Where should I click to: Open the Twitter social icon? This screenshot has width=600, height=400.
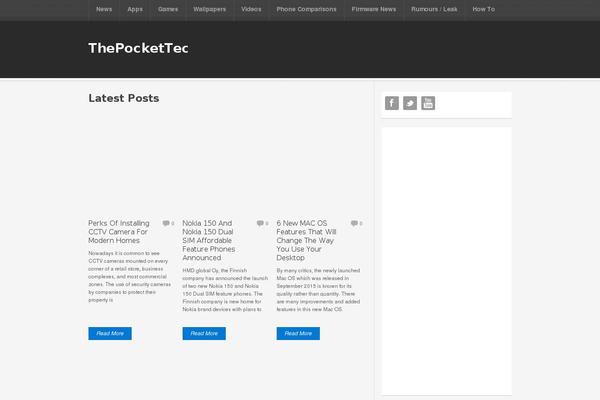coord(410,103)
